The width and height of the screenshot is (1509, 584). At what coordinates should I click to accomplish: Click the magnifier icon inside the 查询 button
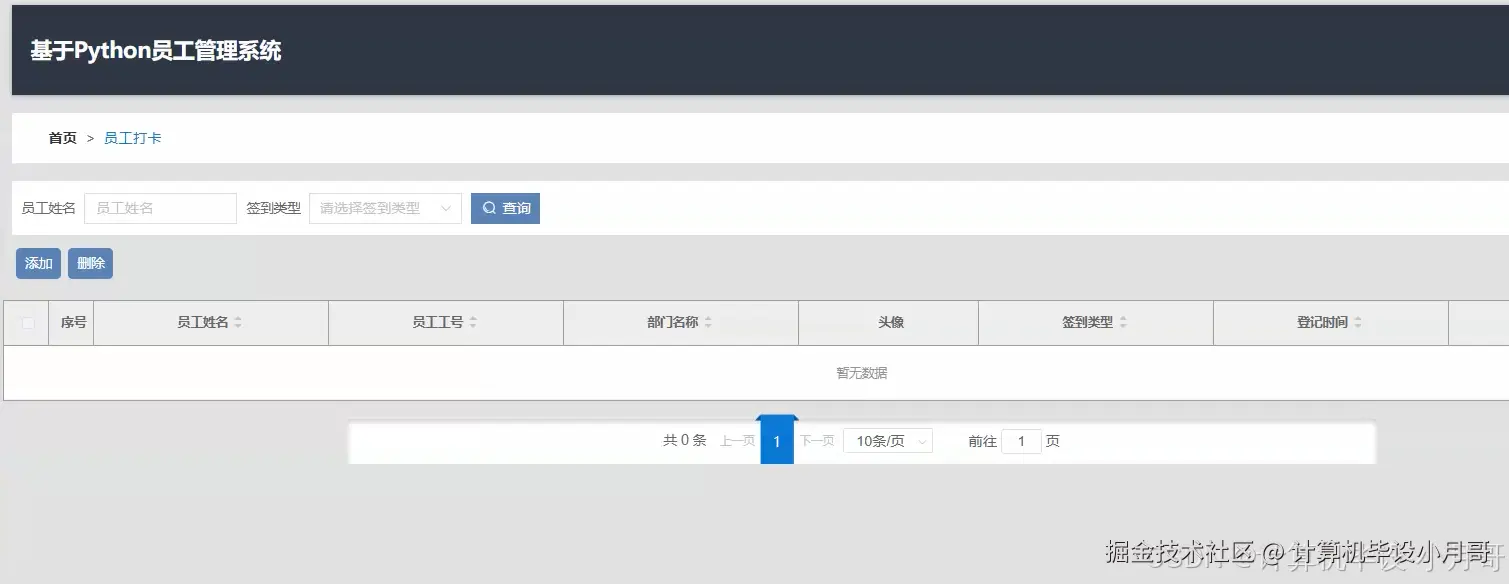point(488,208)
